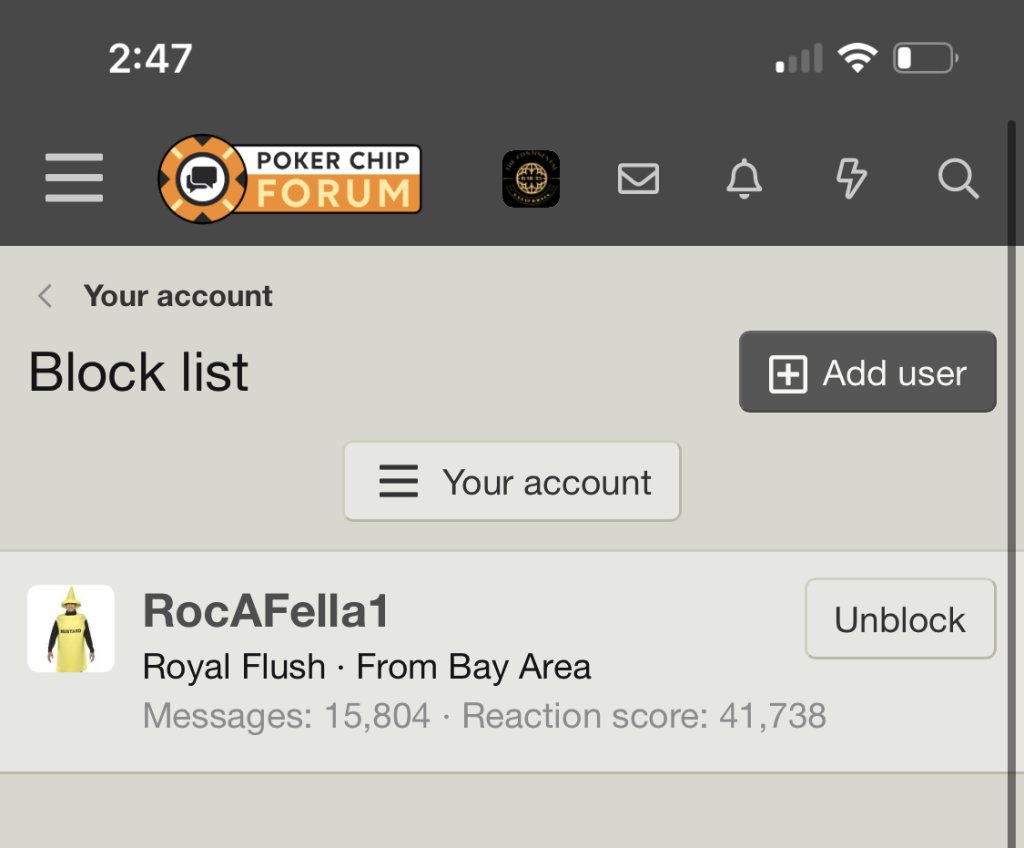
Task: Tap the cellular signal bars
Action: [799, 59]
